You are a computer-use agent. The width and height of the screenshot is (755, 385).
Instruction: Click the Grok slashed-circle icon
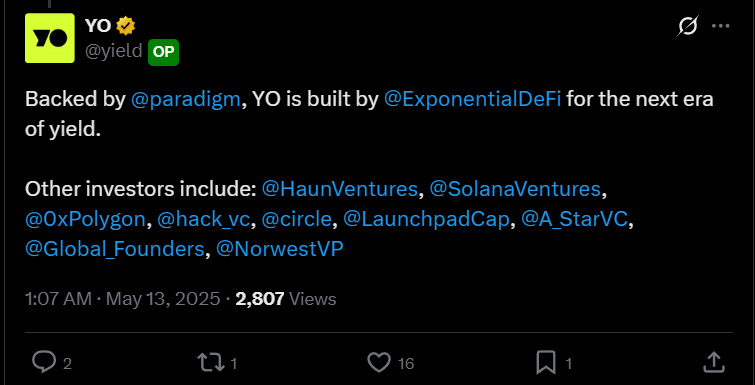(688, 26)
